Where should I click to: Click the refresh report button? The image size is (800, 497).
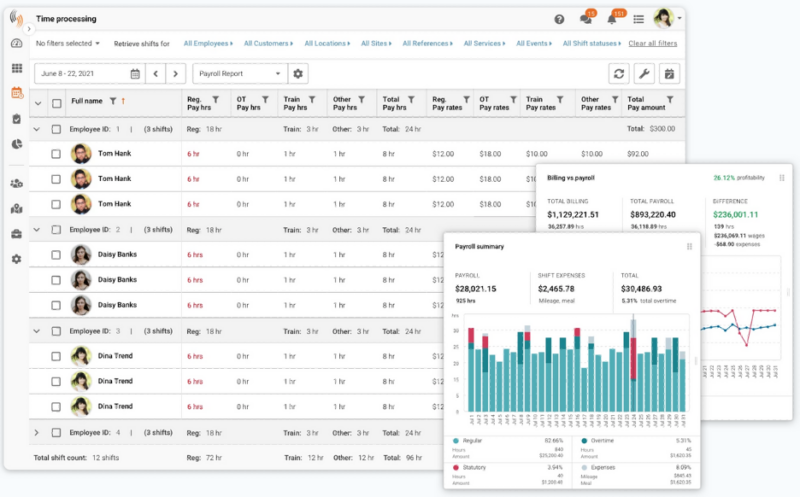(x=620, y=74)
